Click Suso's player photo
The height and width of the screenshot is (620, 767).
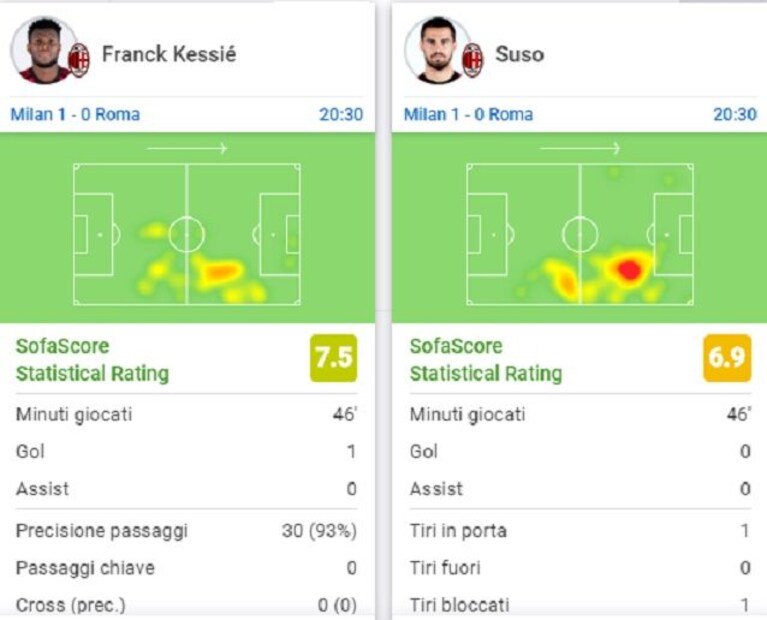point(438,50)
